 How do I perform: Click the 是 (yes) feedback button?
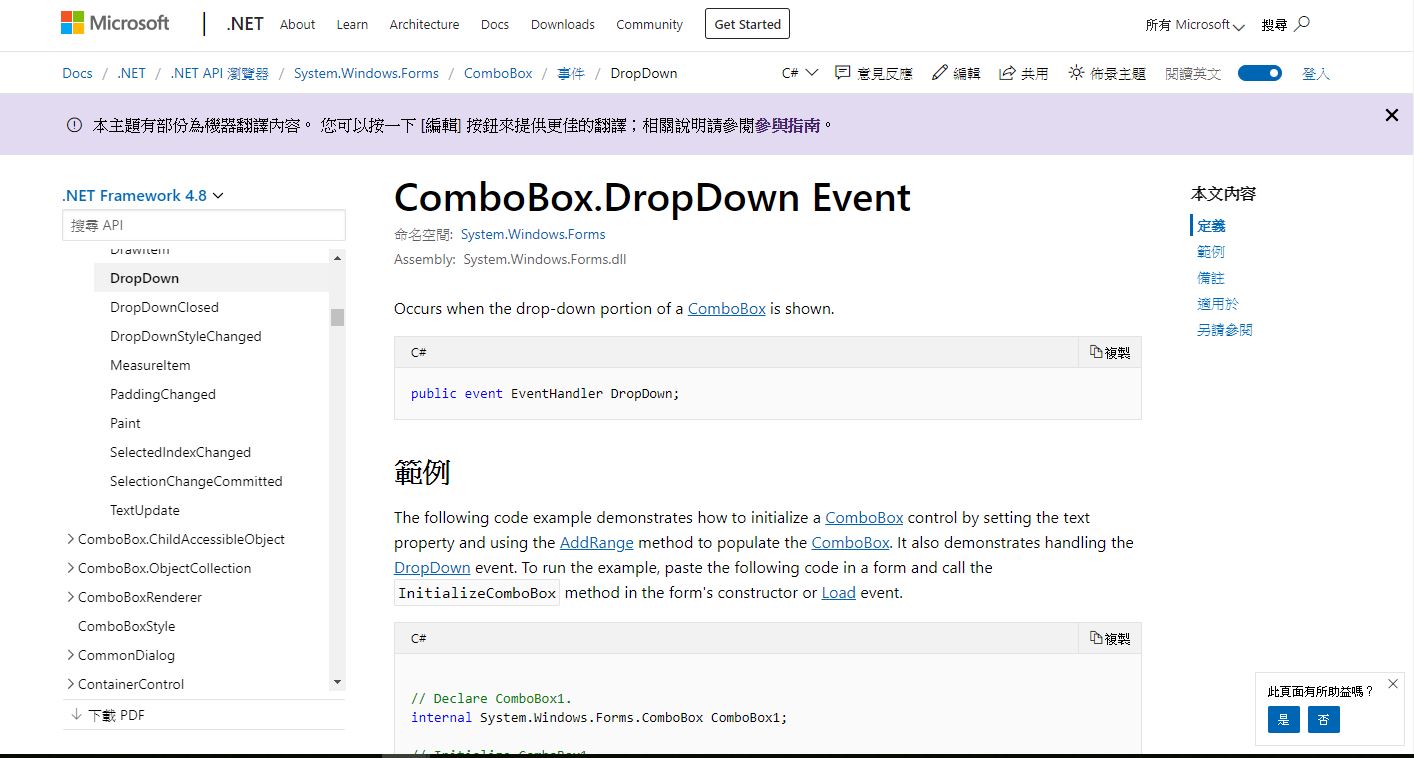click(x=1283, y=719)
